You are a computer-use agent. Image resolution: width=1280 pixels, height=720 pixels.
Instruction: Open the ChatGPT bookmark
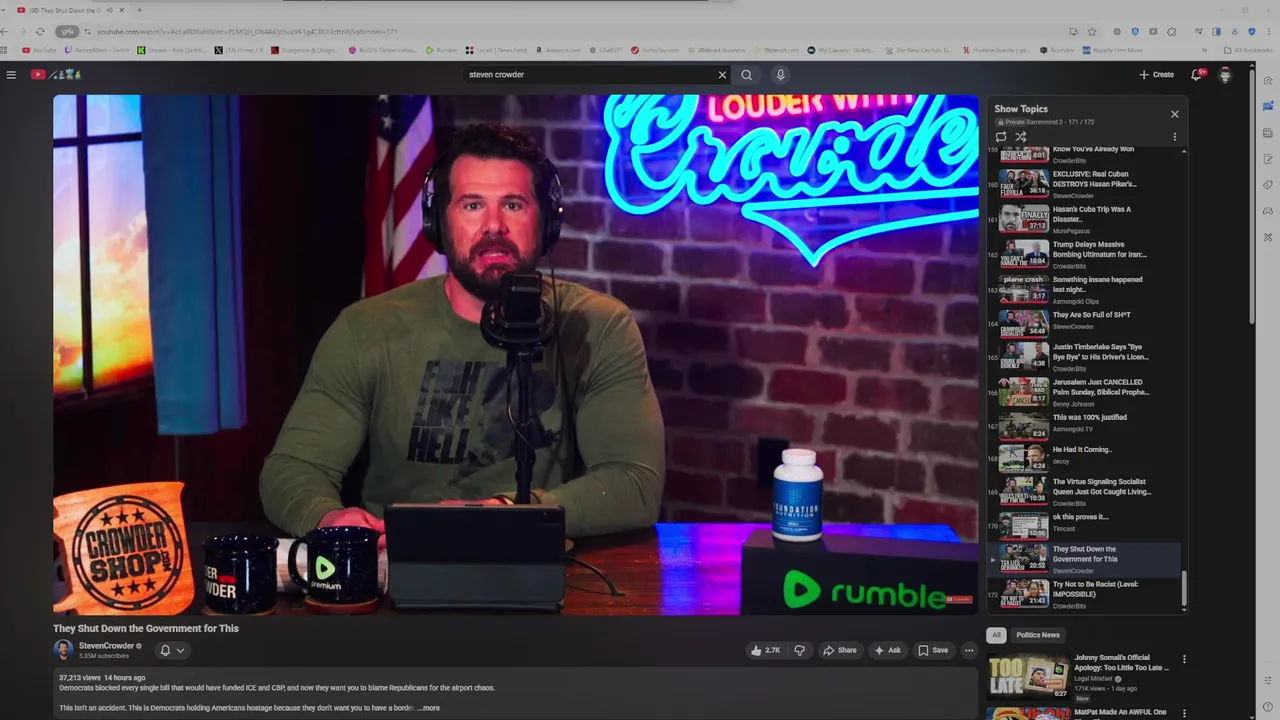pos(604,50)
